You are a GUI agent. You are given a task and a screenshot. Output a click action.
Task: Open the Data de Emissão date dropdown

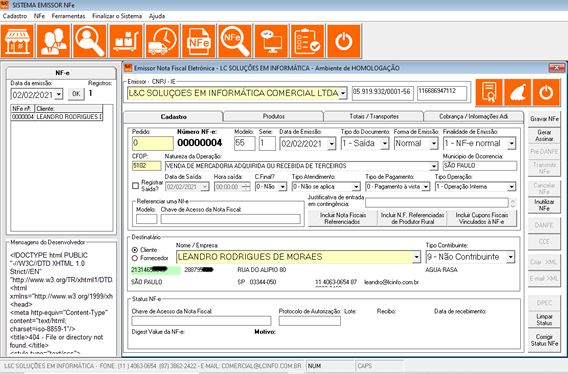pyautogui.click(x=331, y=144)
